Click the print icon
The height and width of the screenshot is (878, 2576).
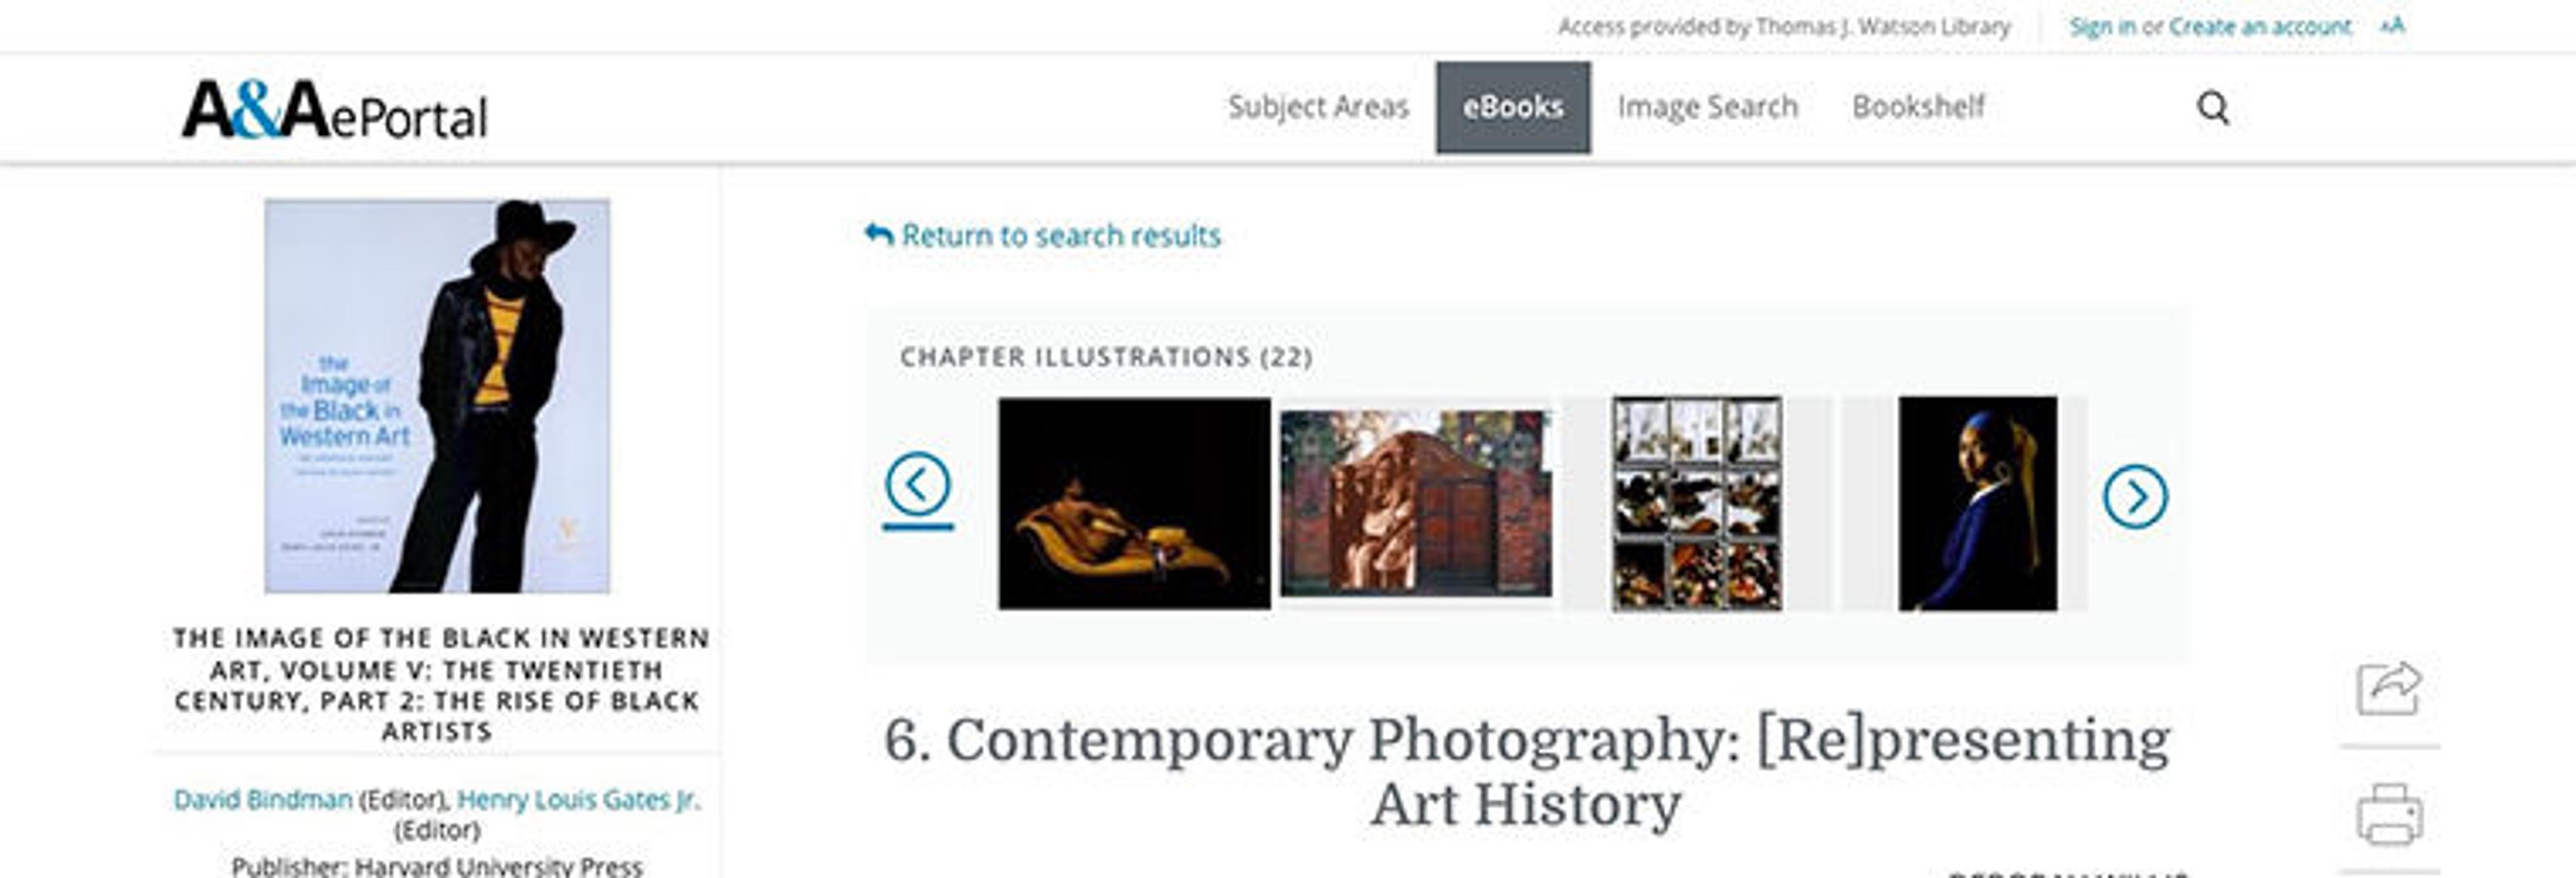2389,814
